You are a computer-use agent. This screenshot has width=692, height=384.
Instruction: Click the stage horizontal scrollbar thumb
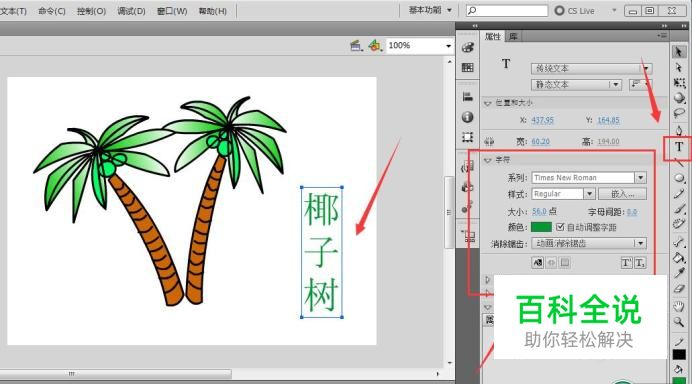(x=115, y=374)
